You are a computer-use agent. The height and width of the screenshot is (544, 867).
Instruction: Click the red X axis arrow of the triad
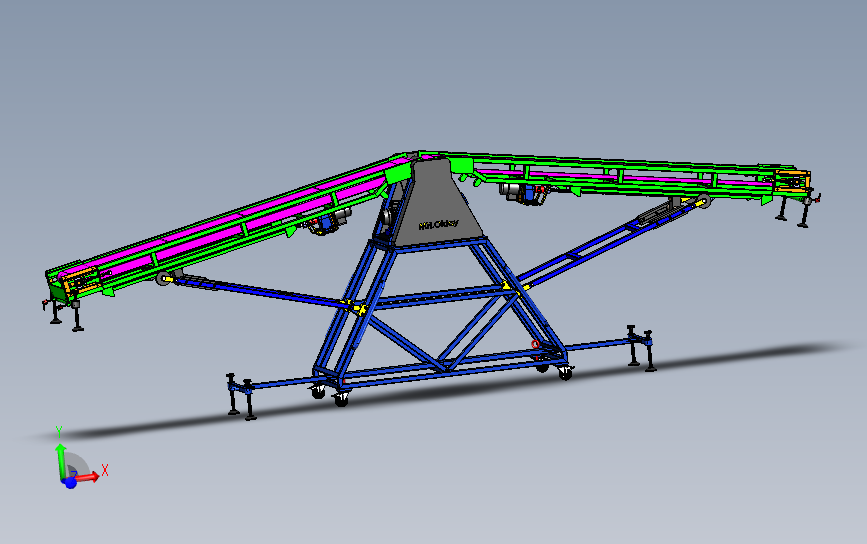(88, 477)
